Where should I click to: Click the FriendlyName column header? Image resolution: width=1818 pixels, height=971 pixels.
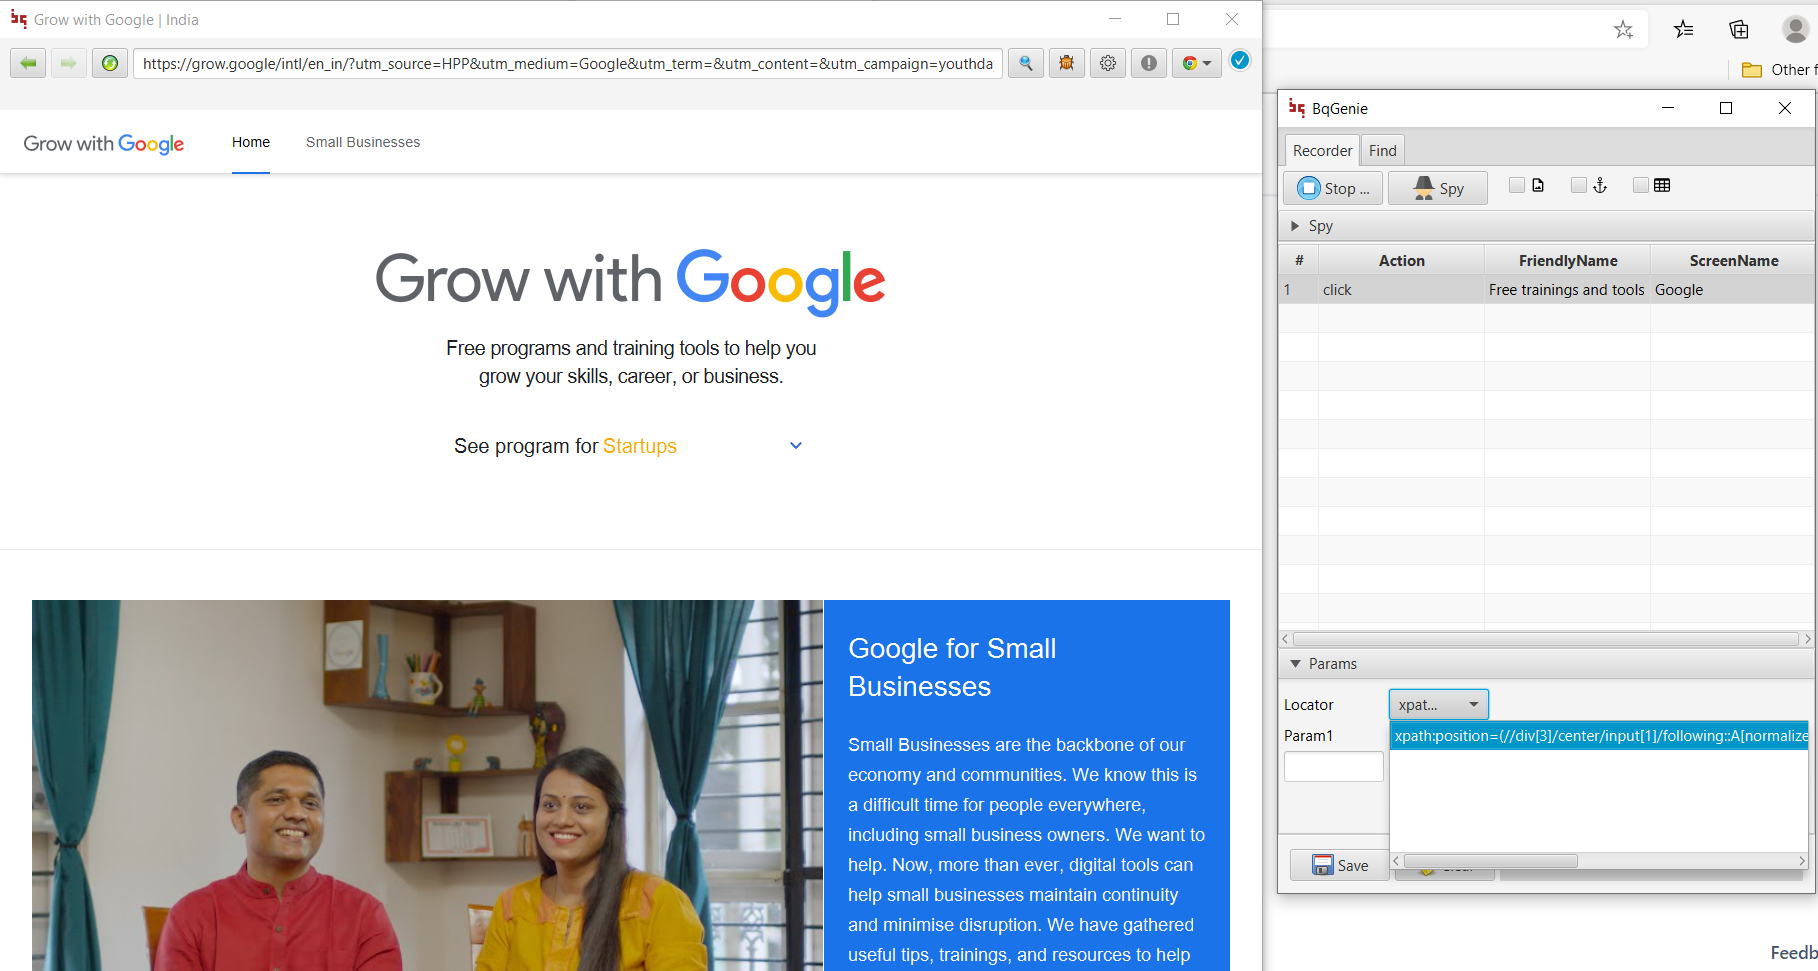(x=1567, y=260)
